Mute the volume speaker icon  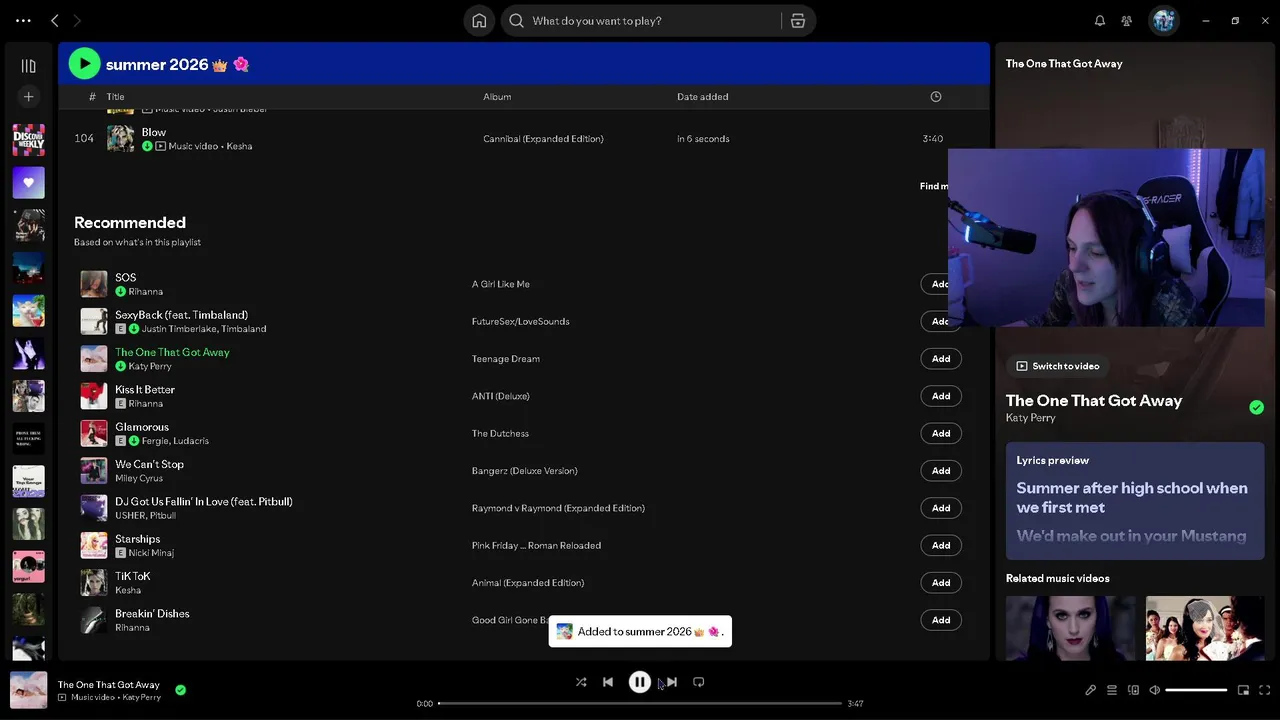coord(1154,690)
